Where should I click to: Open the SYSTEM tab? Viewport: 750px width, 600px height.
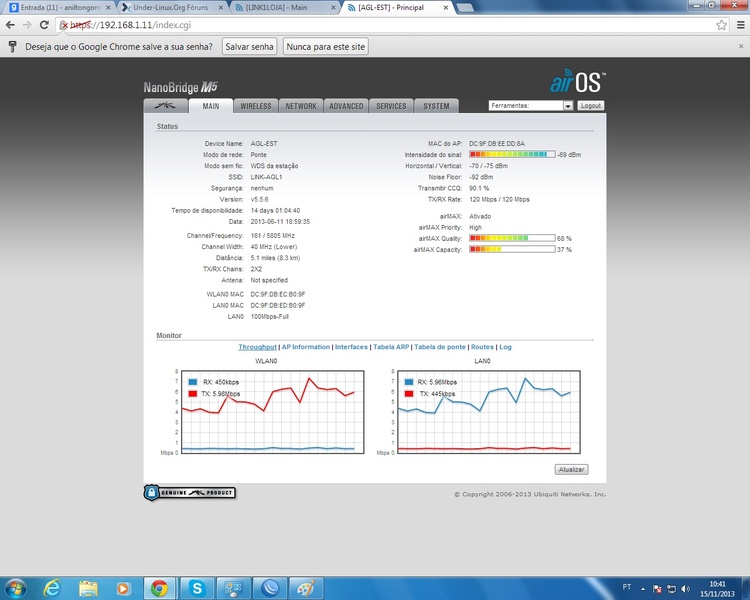436,106
